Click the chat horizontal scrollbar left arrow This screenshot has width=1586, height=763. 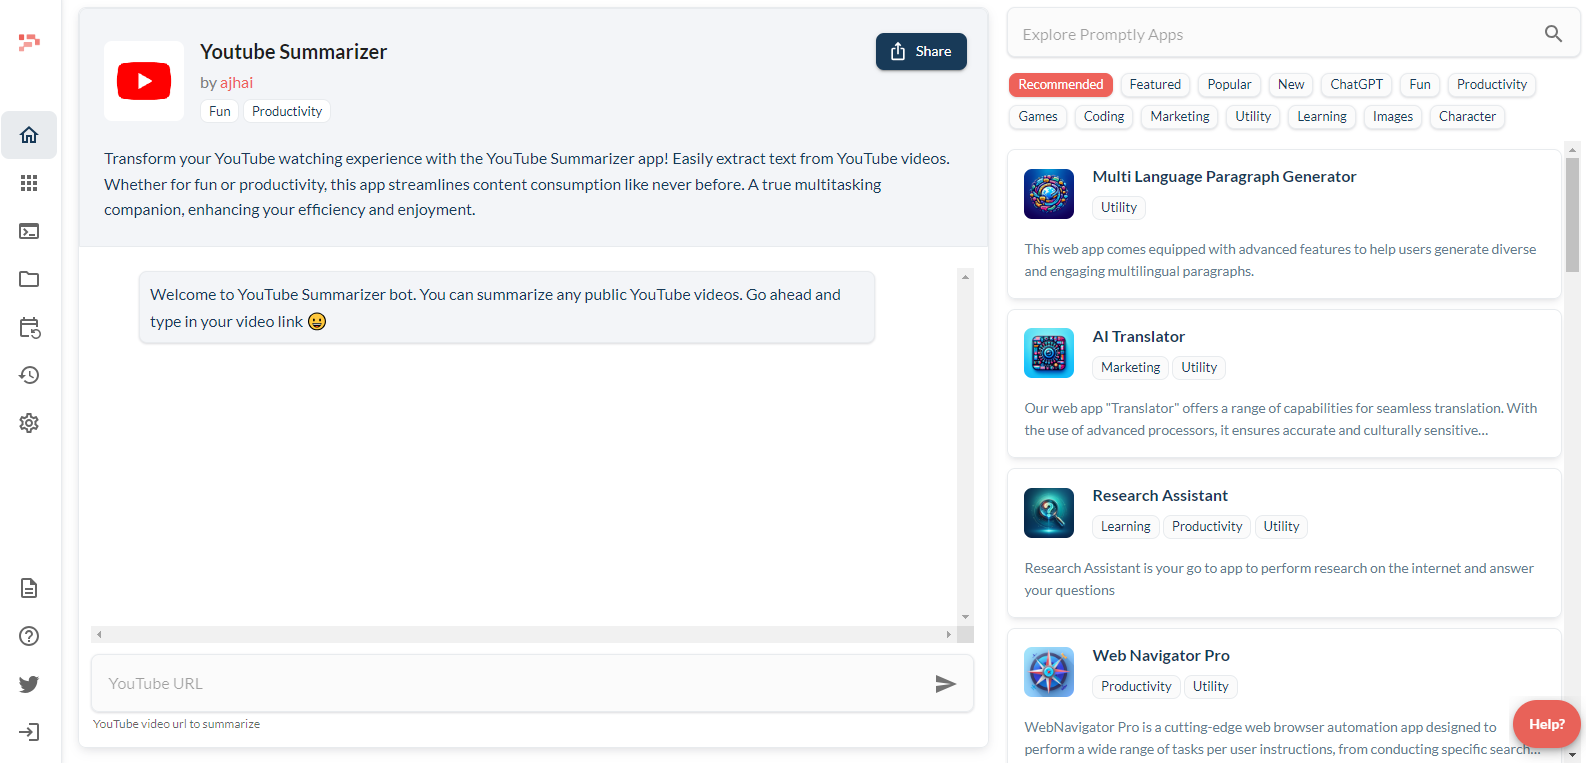99,634
